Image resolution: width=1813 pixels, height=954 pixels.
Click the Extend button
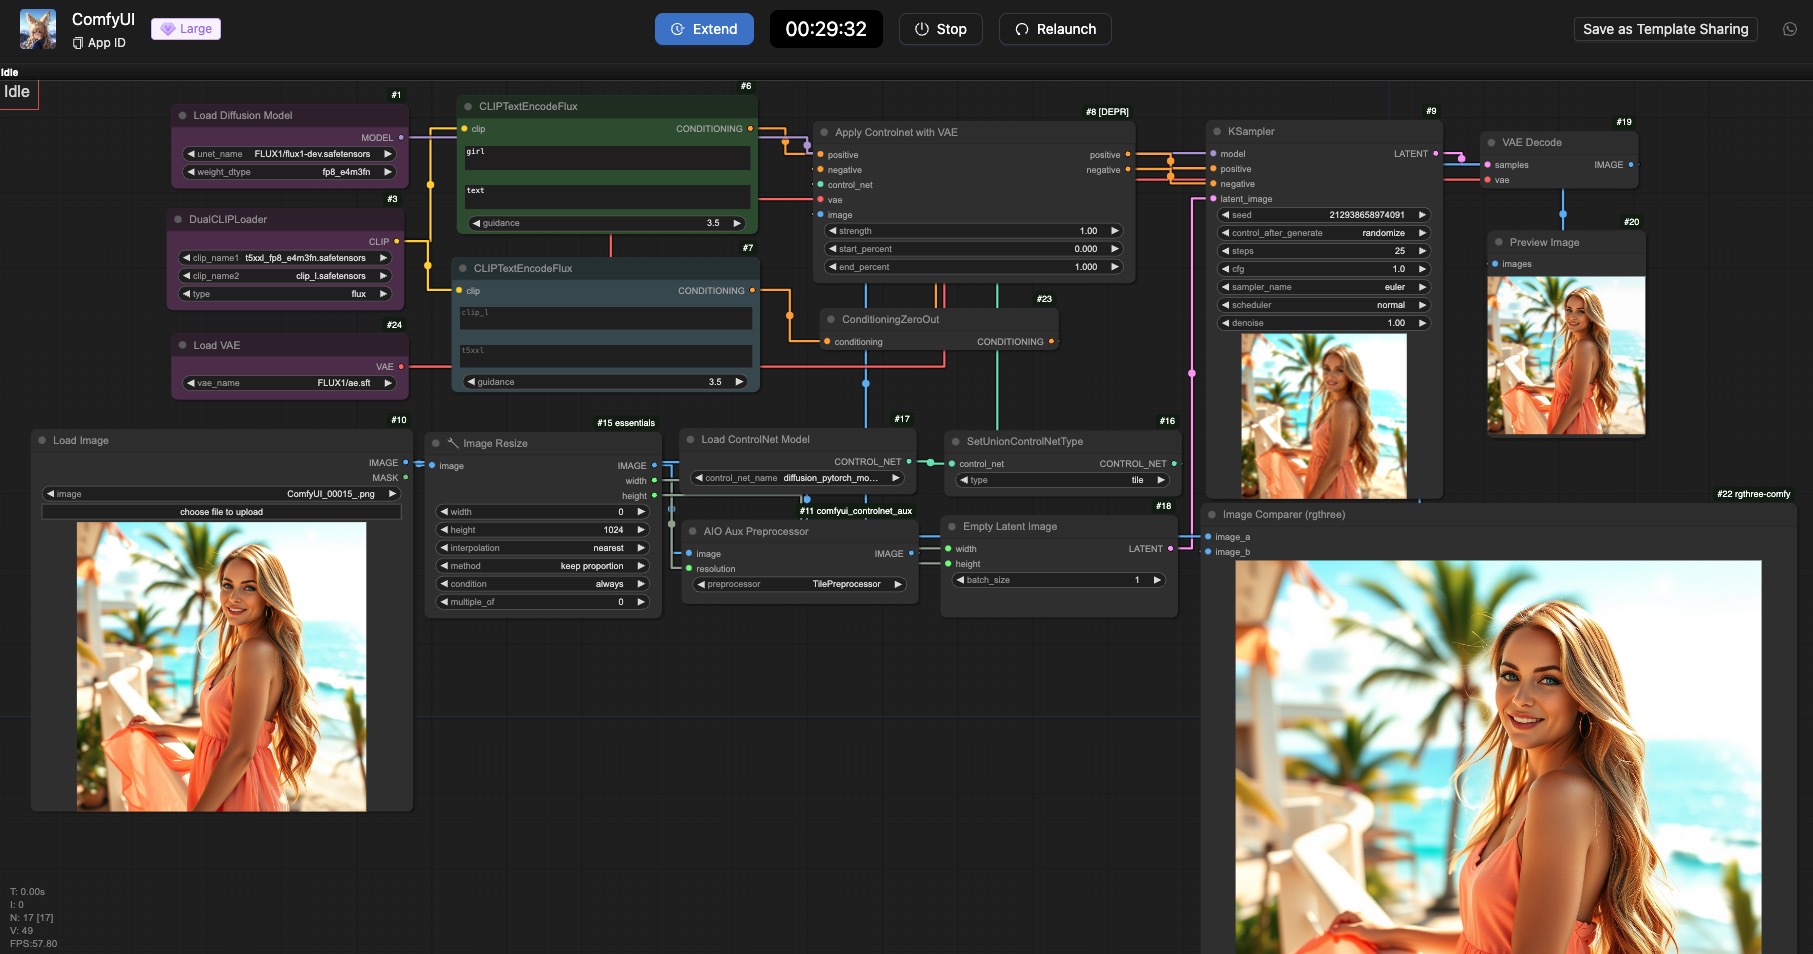(703, 29)
